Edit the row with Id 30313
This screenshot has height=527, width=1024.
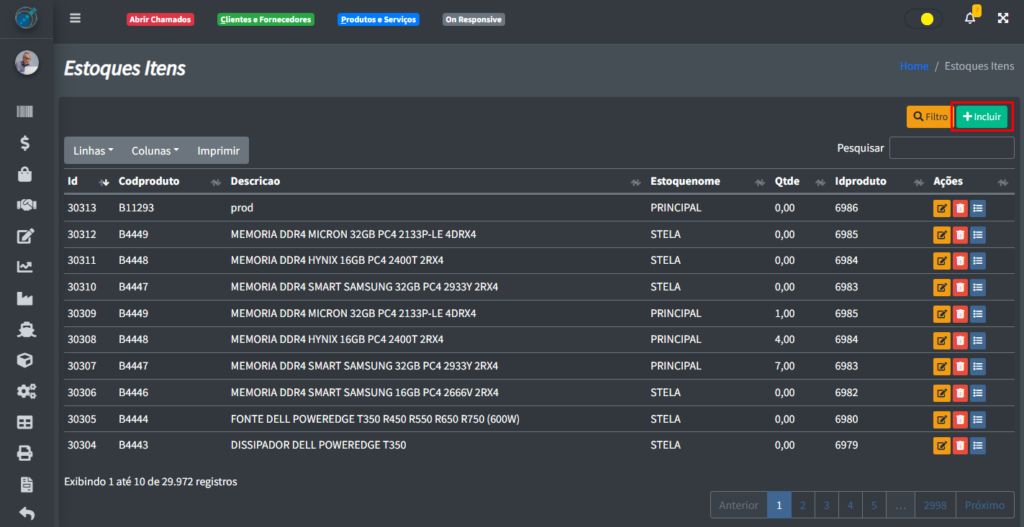point(941,208)
